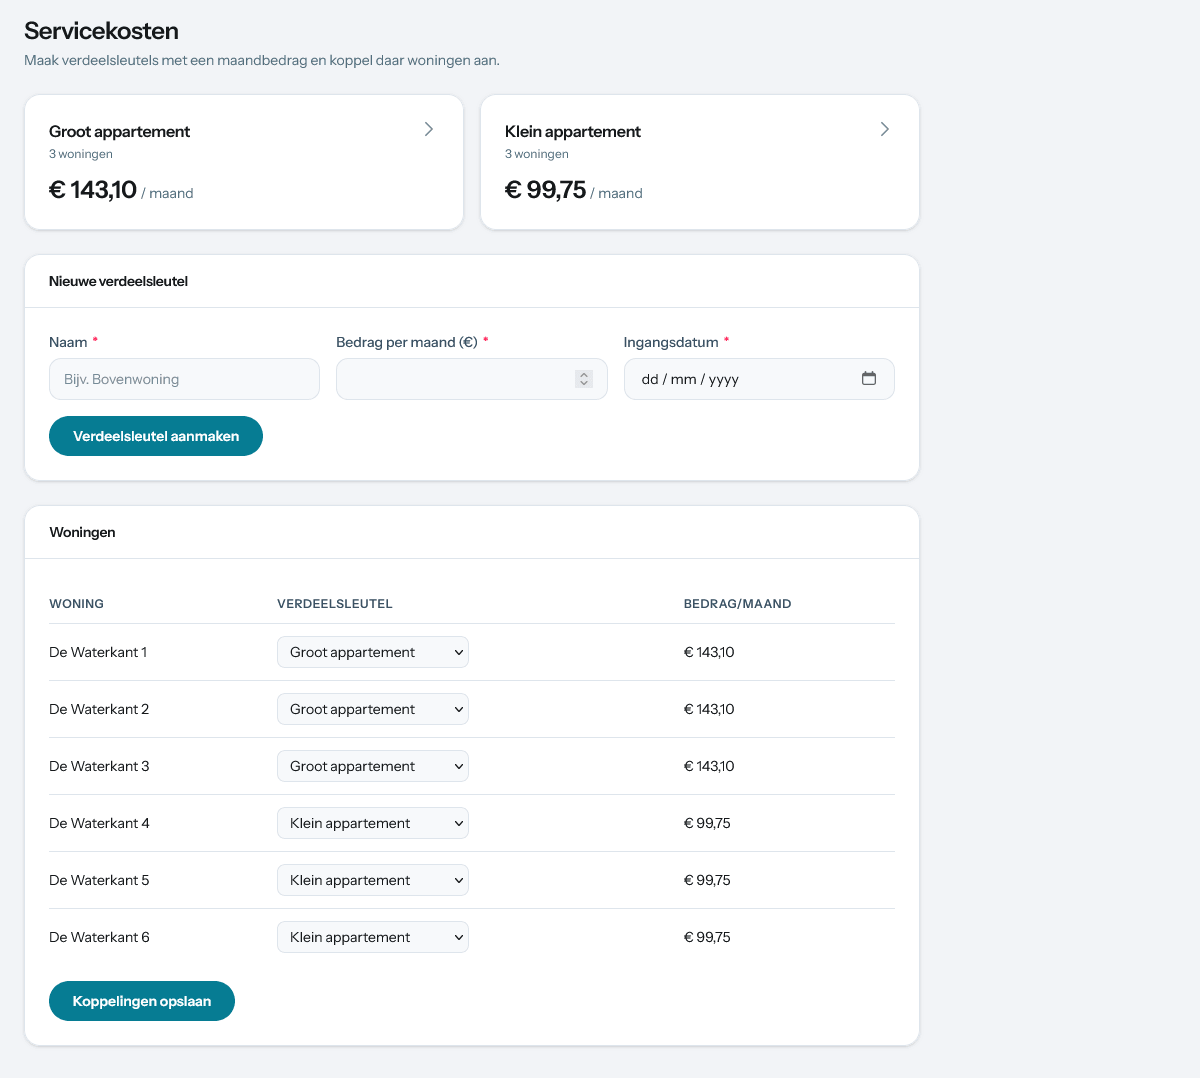Screen dimensions: 1200x1078
Task: Select the Groot appartement card title
Action: coord(119,131)
